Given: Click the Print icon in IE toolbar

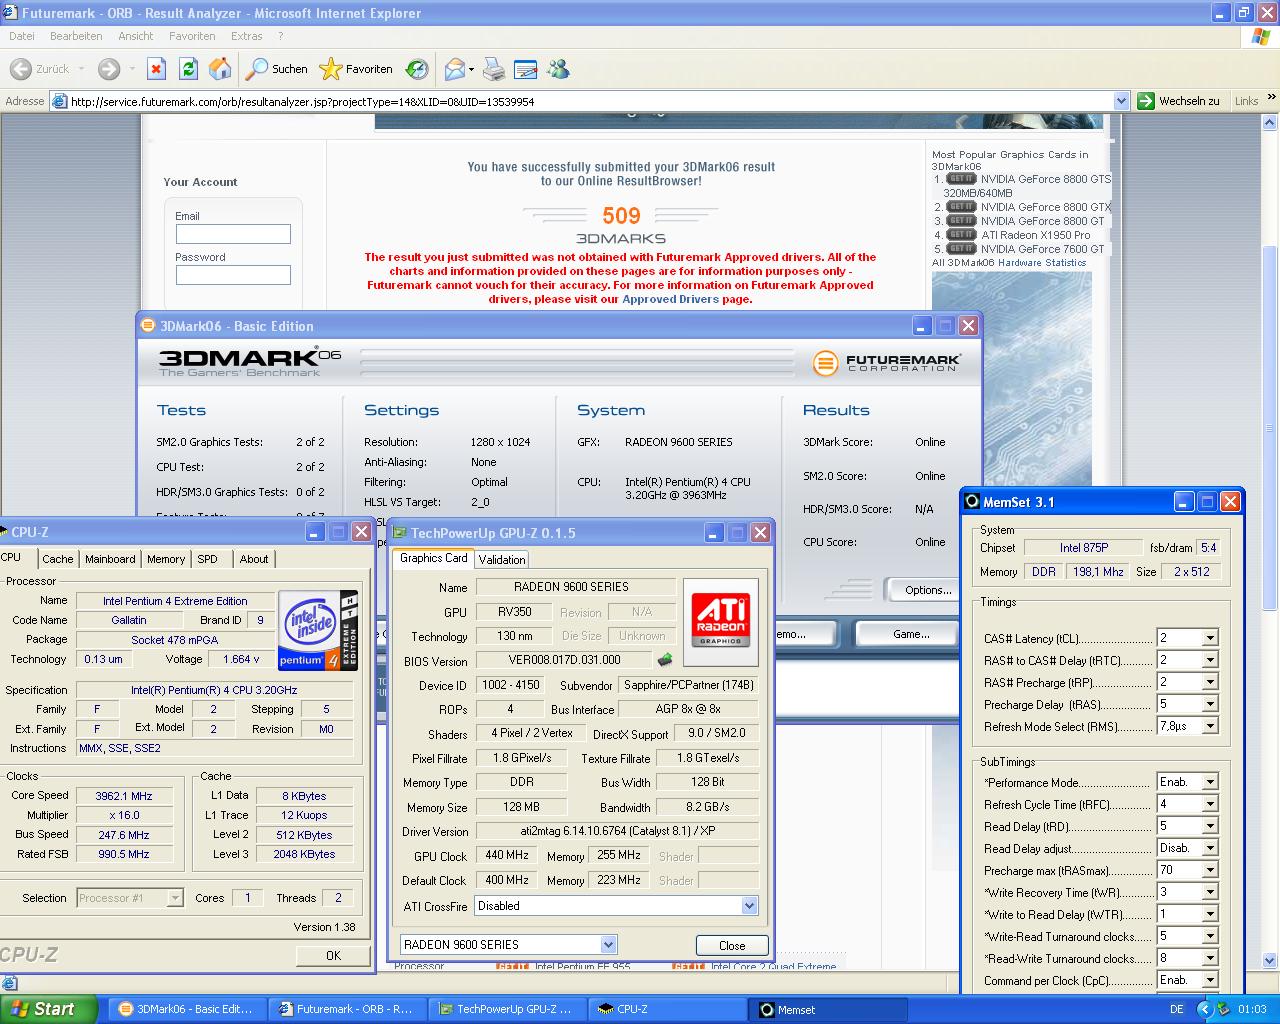Looking at the screenshot, I should (494, 69).
